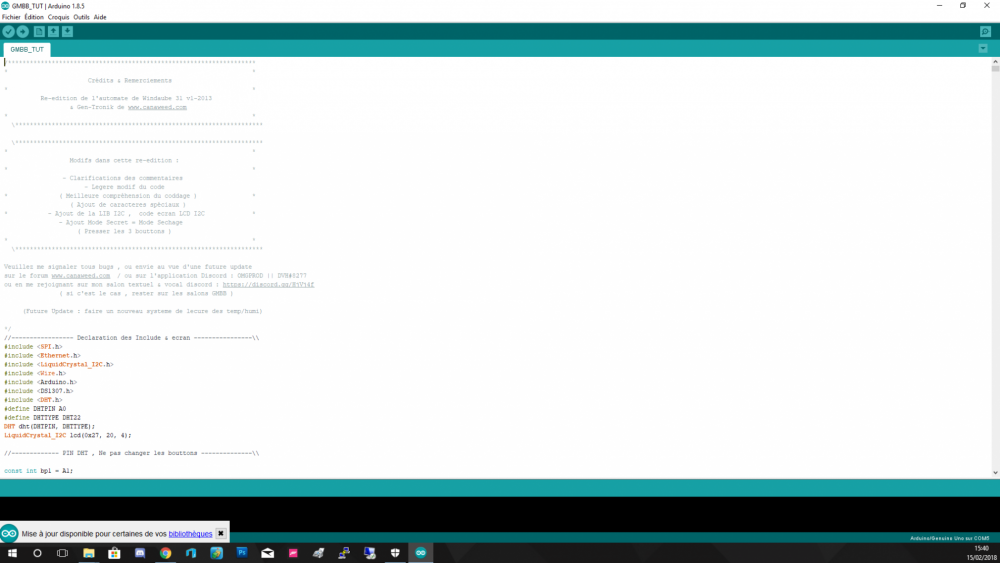
Task: Click the 'Arduino/Genuino Uno sur COM5' status text
Action: (x=950, y=538)
